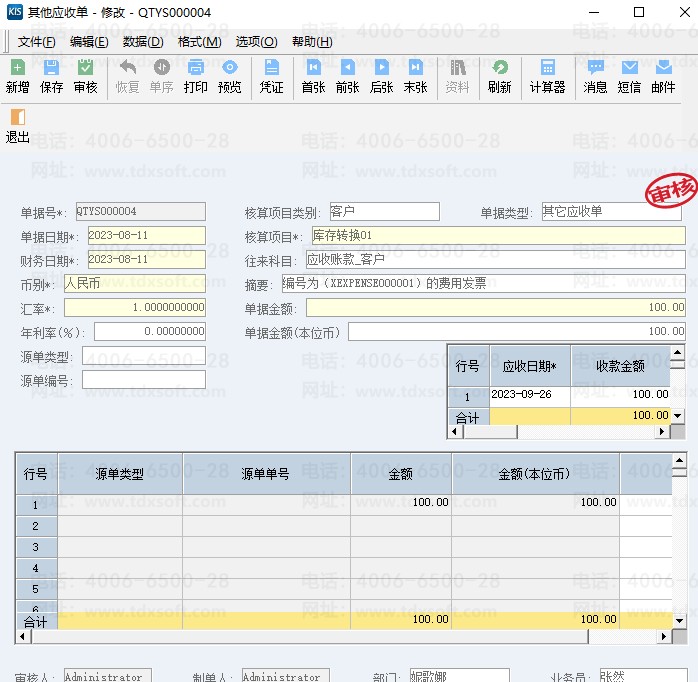Open 邮件 (Mail) from the toolbar
698x682 pixels.
click(663, 76)
